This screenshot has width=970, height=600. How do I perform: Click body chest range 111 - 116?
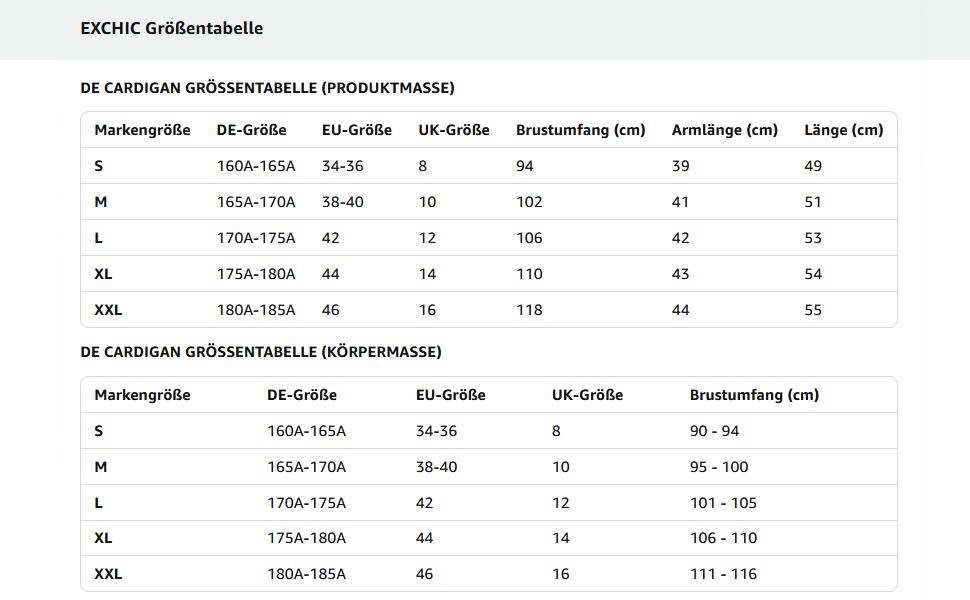tap(723, 574)
